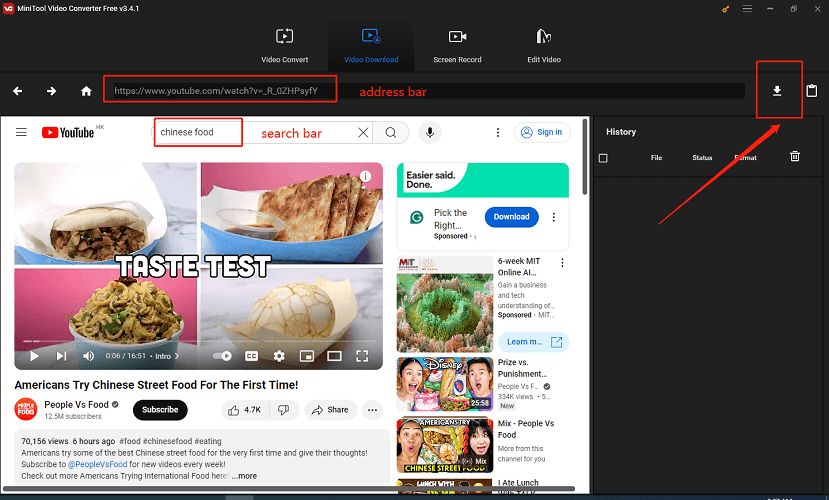Open People Vs Food channel avatar
Image resolution: width=829 pixels, height=500 pixels.
[x=26, y=410]
